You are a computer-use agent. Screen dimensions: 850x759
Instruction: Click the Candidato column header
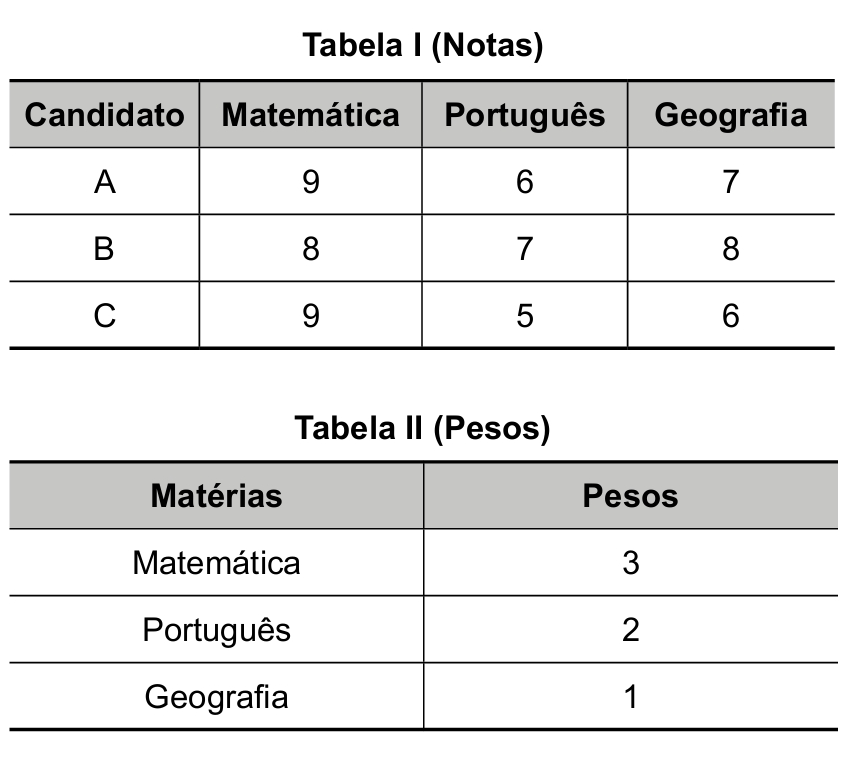[105, 115]
